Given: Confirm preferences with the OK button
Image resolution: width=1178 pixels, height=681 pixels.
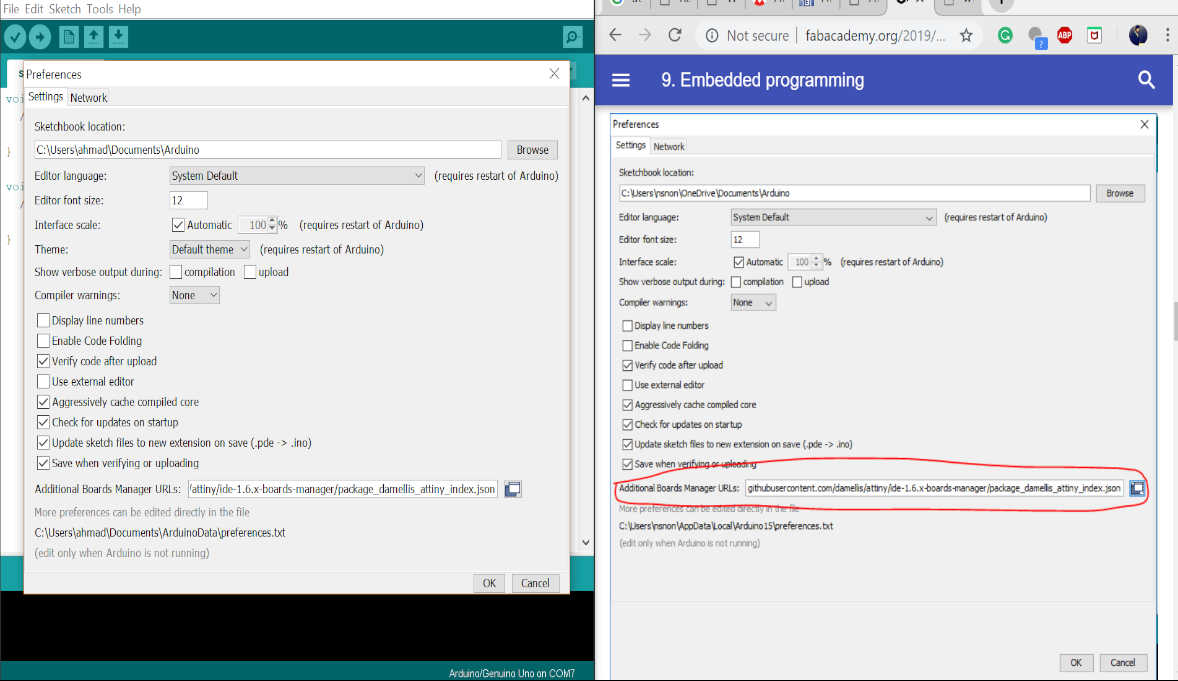Looking at the screenshot, I should click(x=489, y=583).
